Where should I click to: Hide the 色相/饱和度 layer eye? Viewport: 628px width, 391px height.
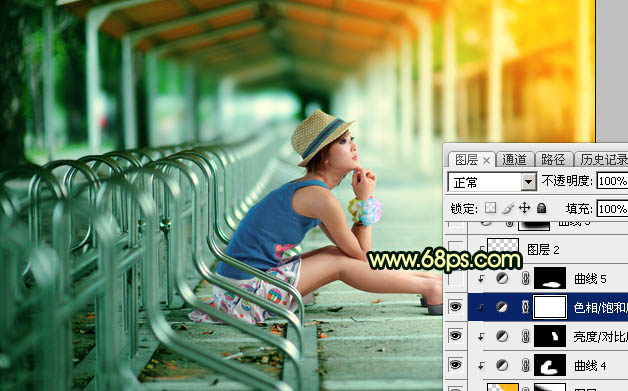click(x=455, y=307)
